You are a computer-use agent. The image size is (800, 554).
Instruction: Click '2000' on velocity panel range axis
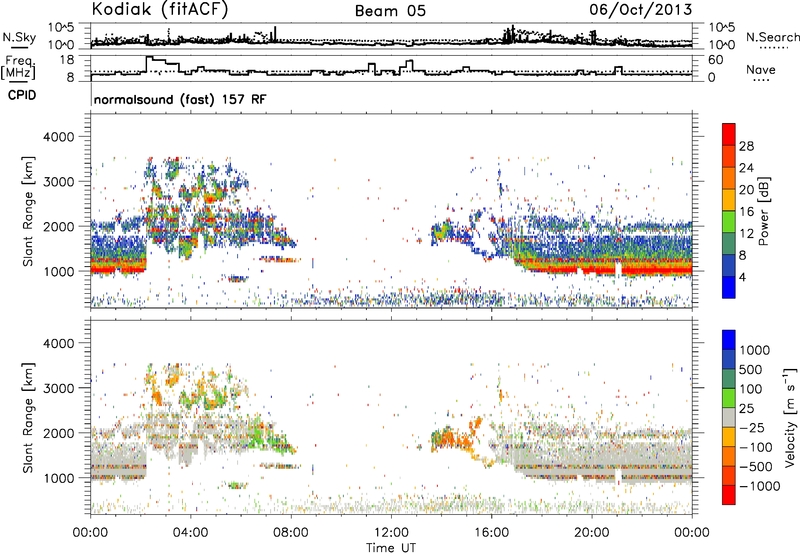(x=59, y=433)
